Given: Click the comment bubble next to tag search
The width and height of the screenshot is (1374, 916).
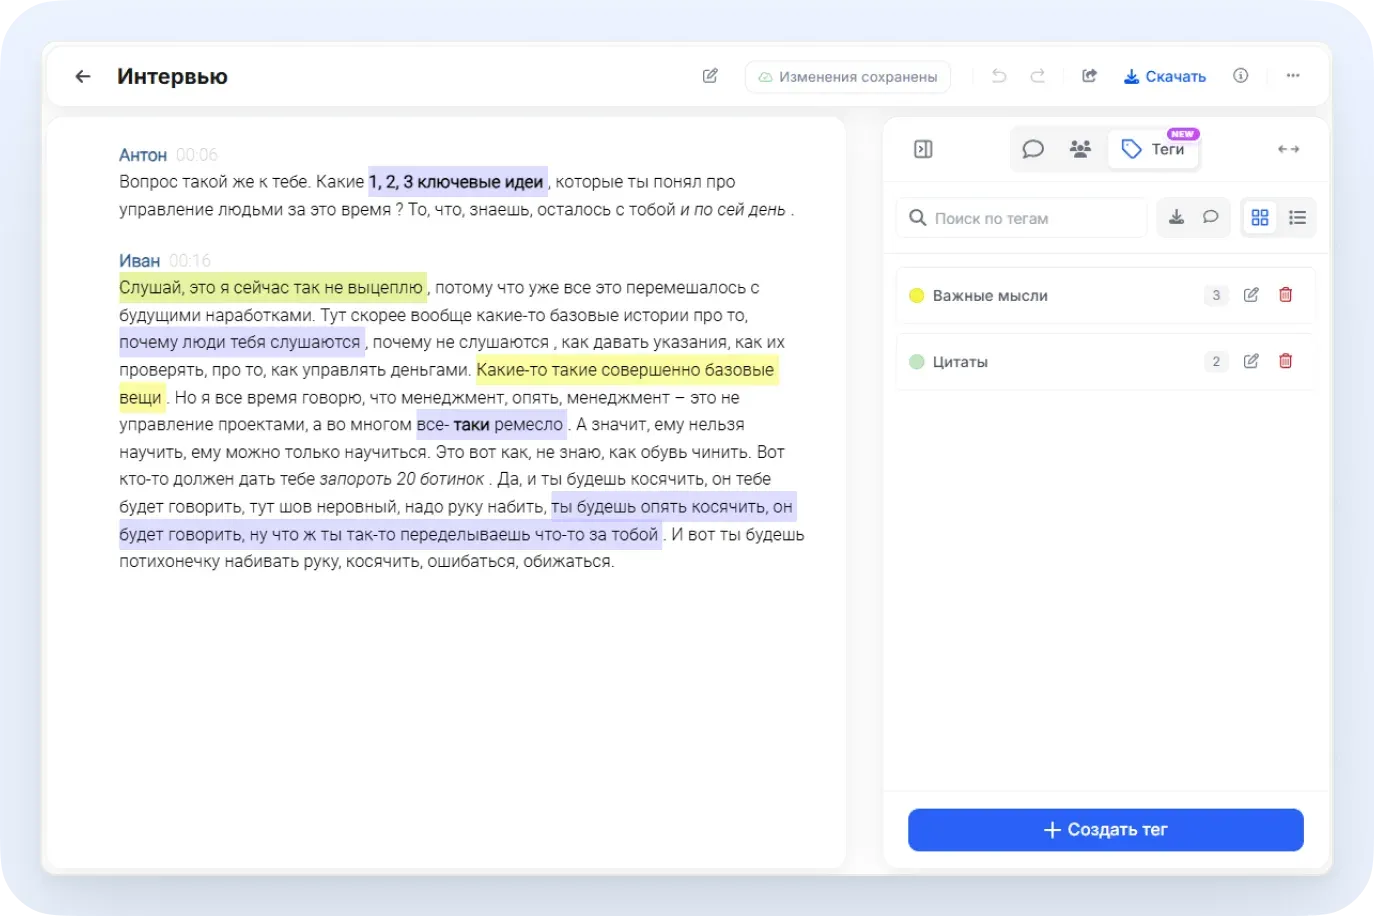Looking at the screenshot, I should (1211, 217).
